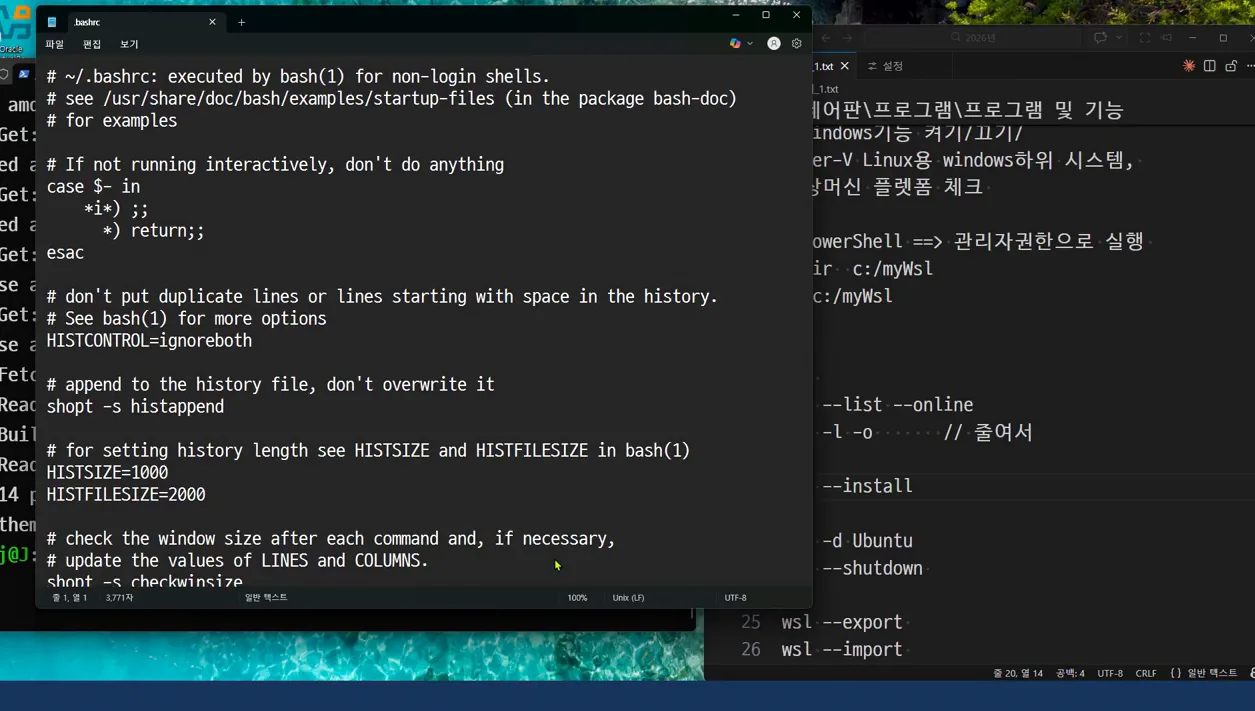Click the orange spark icon in editor tab bar

tap(1189, 66)
